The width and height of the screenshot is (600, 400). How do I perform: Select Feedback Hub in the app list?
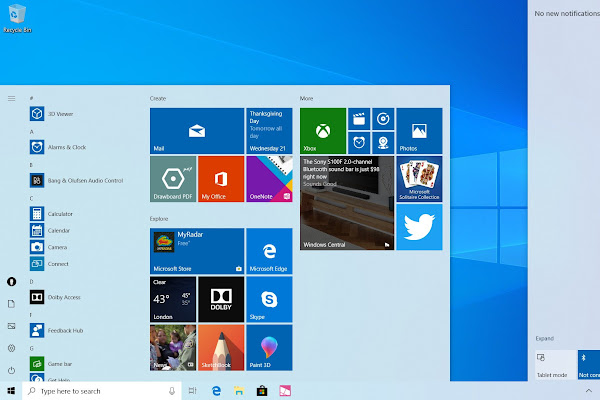[66, 329]
